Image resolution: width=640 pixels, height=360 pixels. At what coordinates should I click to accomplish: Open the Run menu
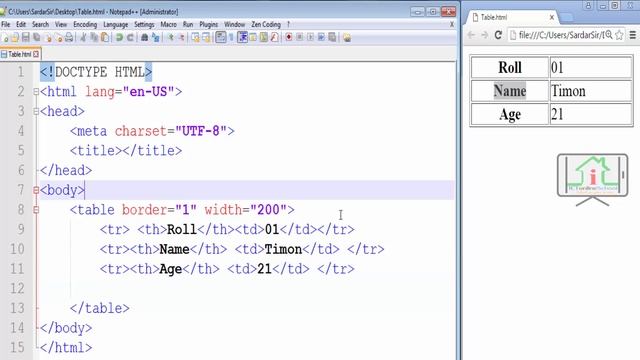coord(188,24)
